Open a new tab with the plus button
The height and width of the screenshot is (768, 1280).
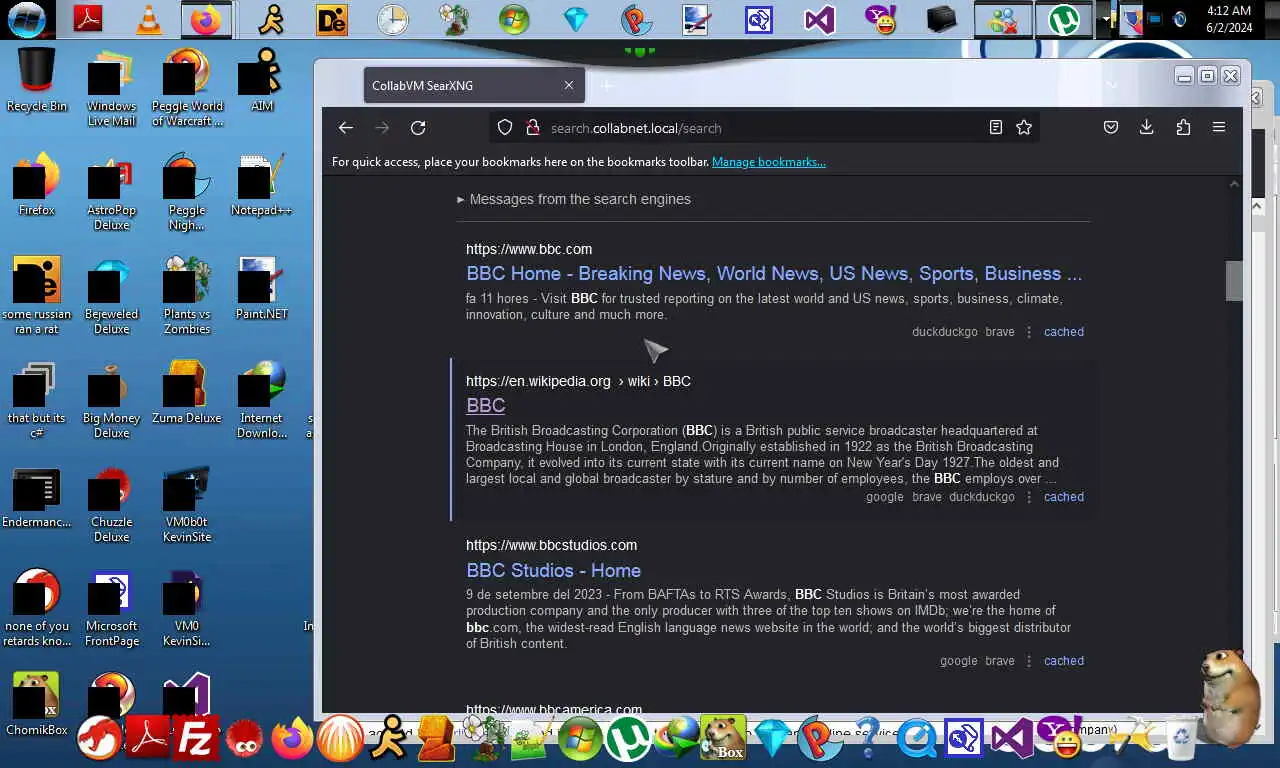[x=607, y=85]
